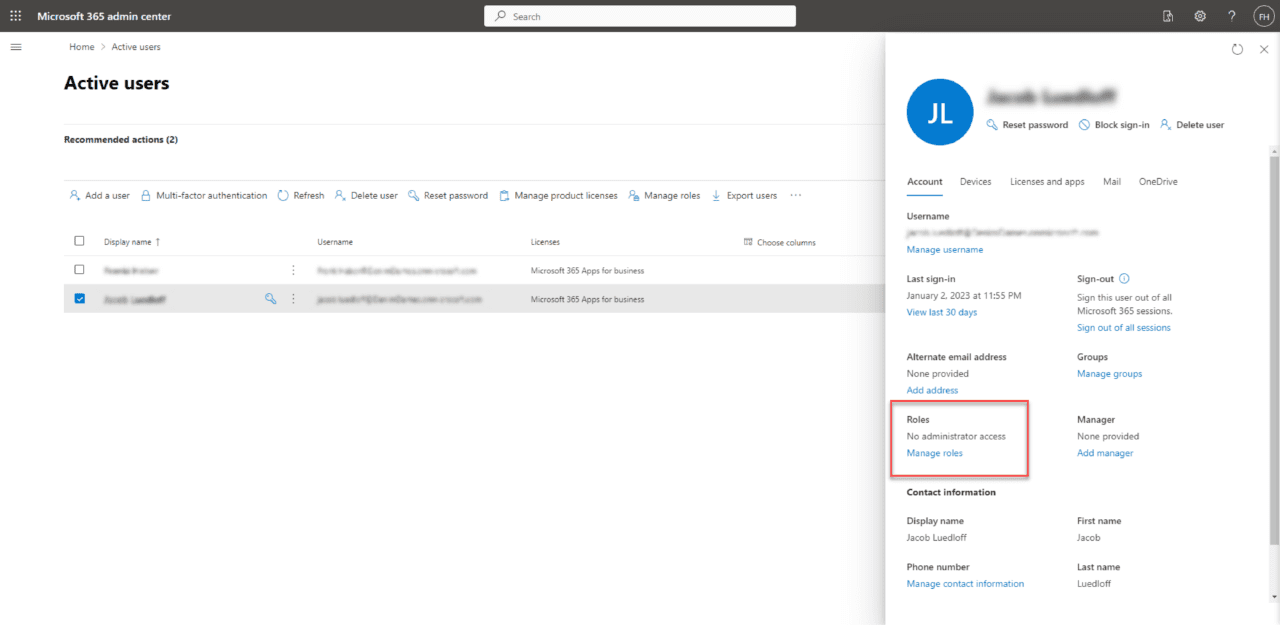Click the help question mark icon
This screenshot has width=1280, height=625.
[x=1231, y=16]
